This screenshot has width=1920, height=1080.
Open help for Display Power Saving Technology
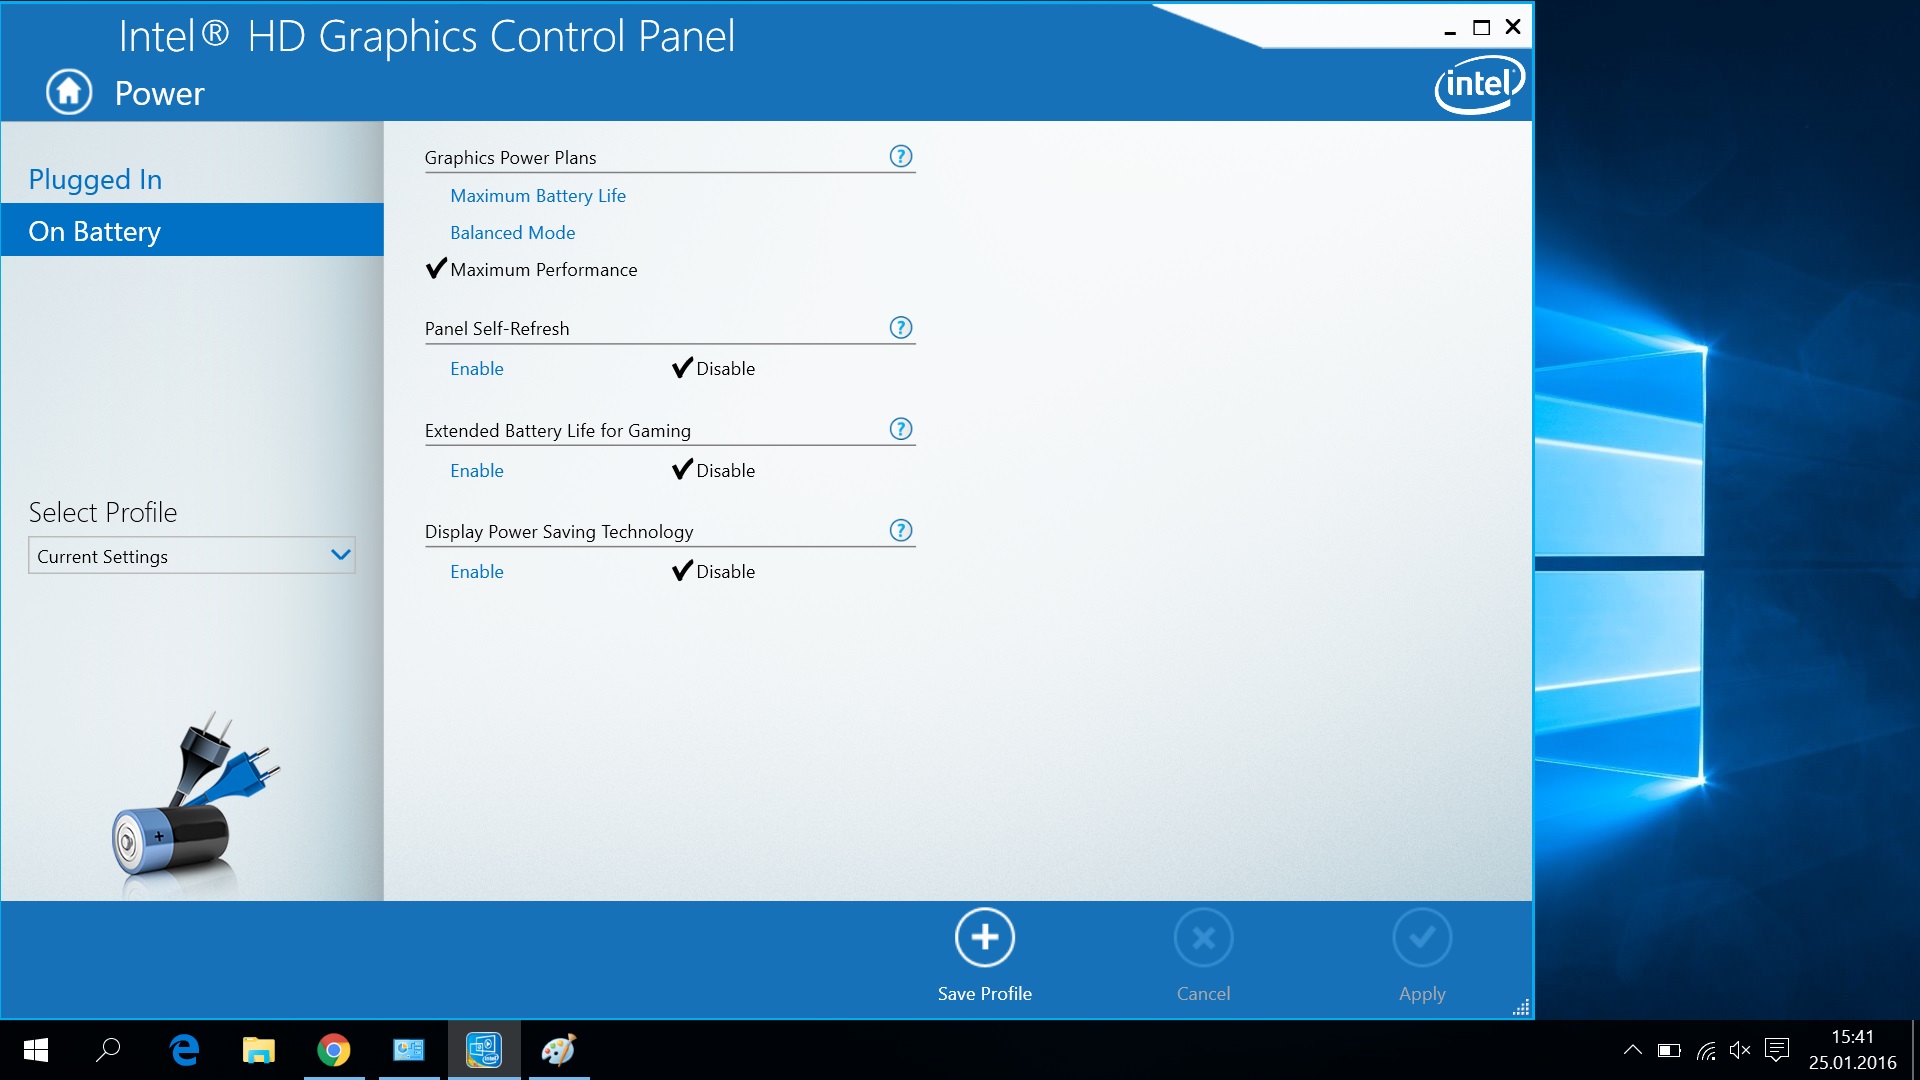pos(901,530)
